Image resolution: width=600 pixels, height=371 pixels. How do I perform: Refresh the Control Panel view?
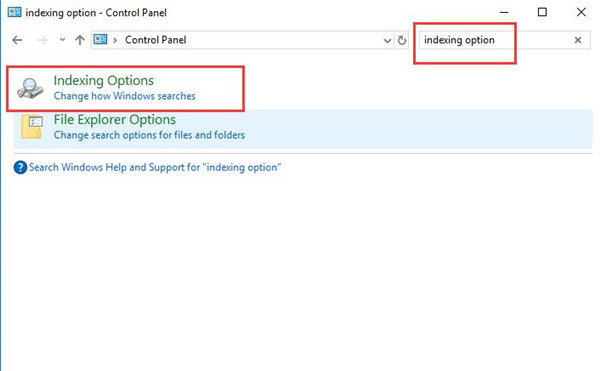tap(402, 40)
